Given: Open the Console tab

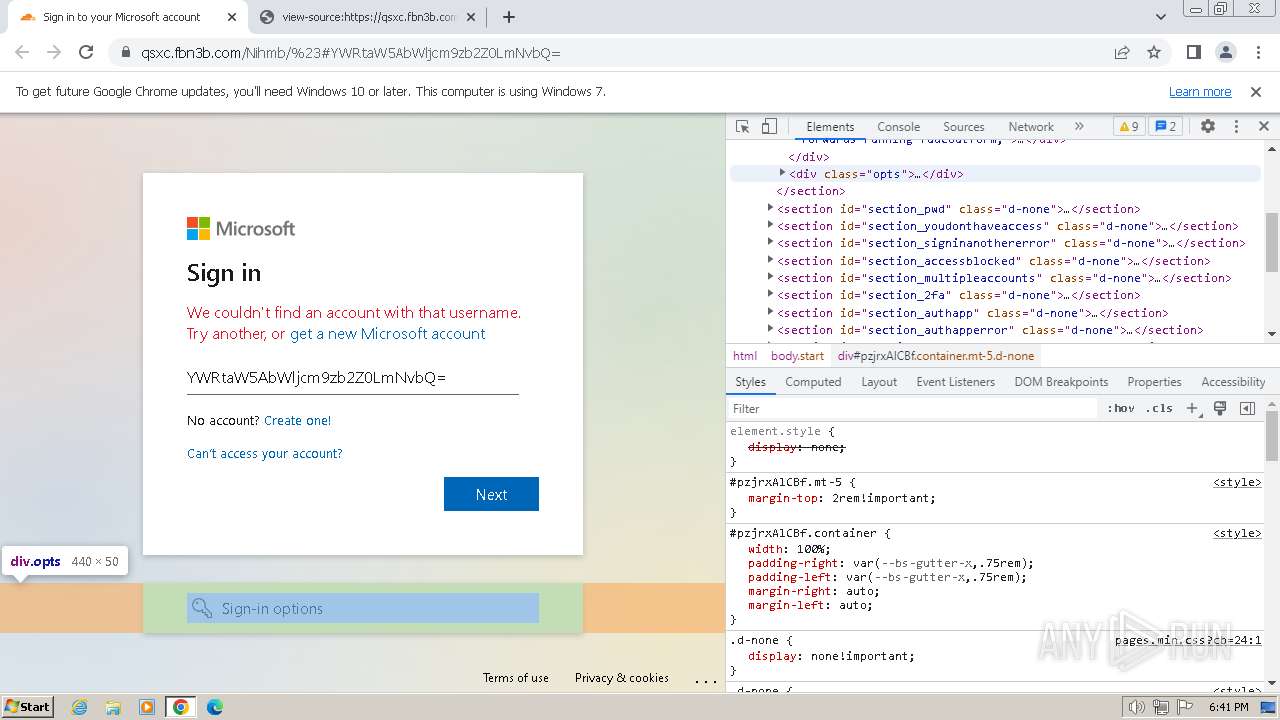Looking at the screenshot, I should (898, 127).
